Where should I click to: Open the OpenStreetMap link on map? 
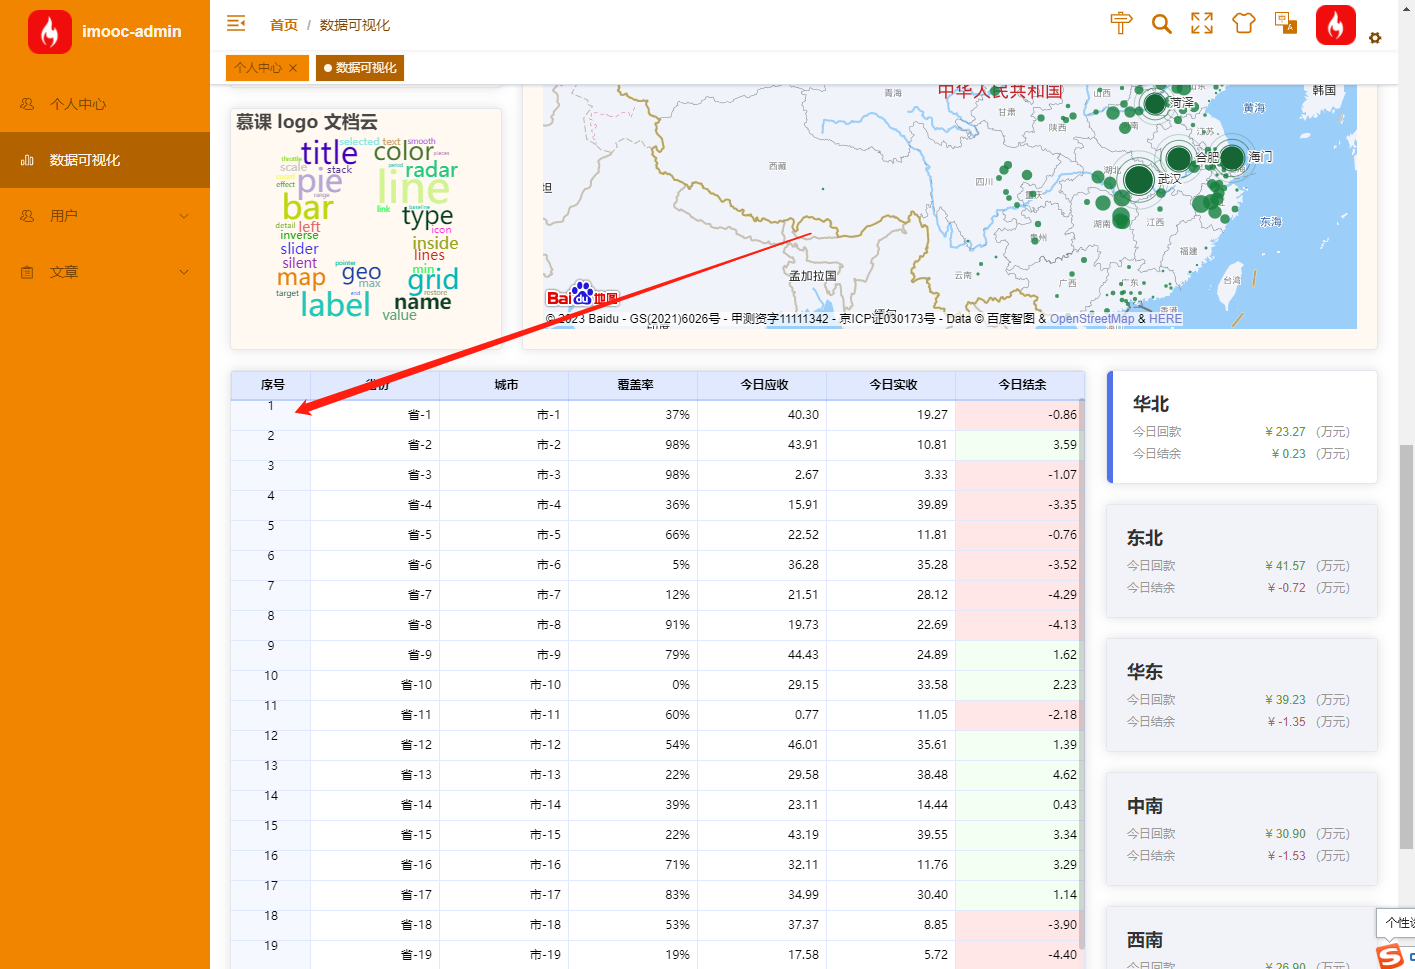[1092, 319]
